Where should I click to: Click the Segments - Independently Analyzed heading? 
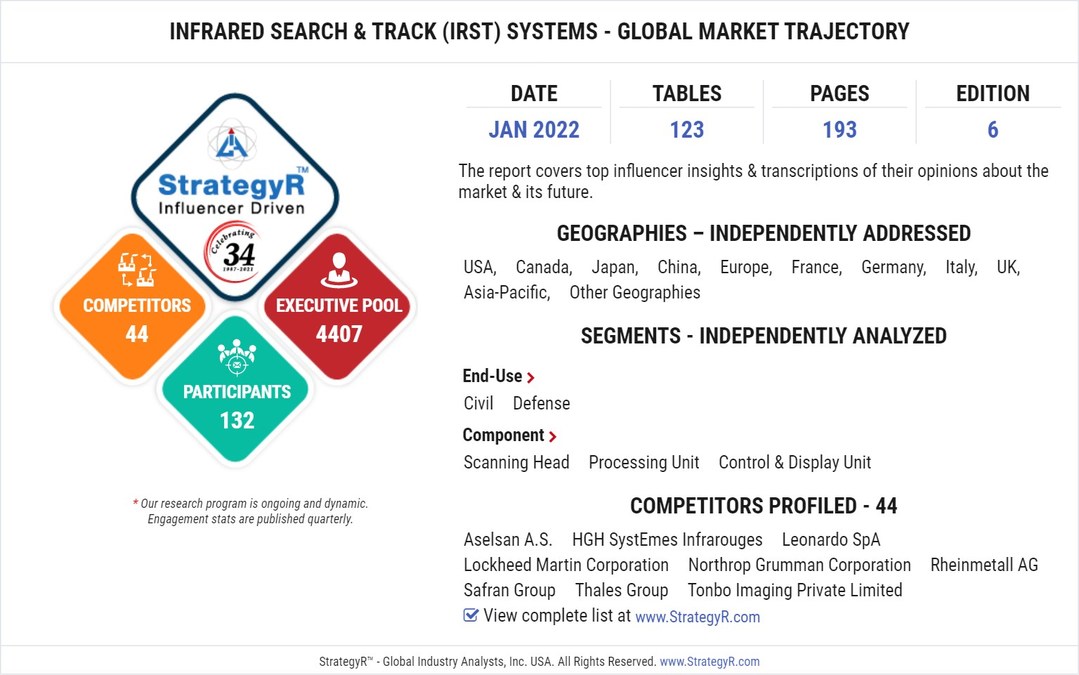click(x=764, y=336)
